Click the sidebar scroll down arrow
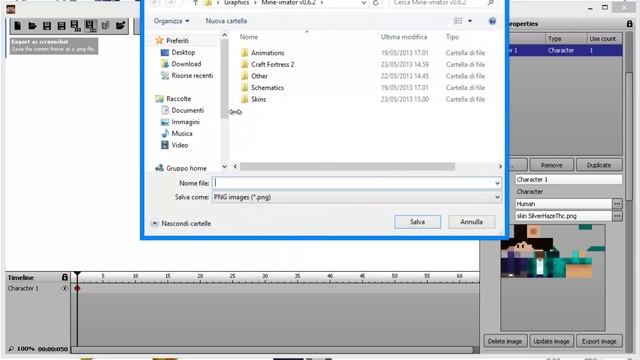The height and width of the screenshot is (360, 640). 224,166
